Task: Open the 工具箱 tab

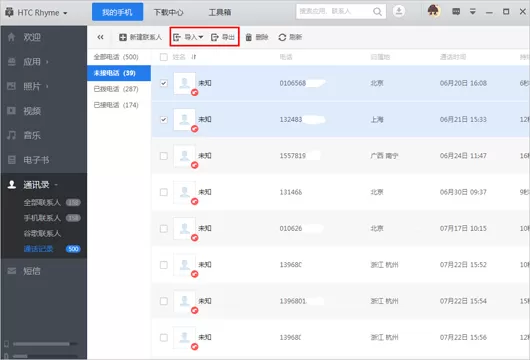Action: pyautogui.click(x=220, y=13)
